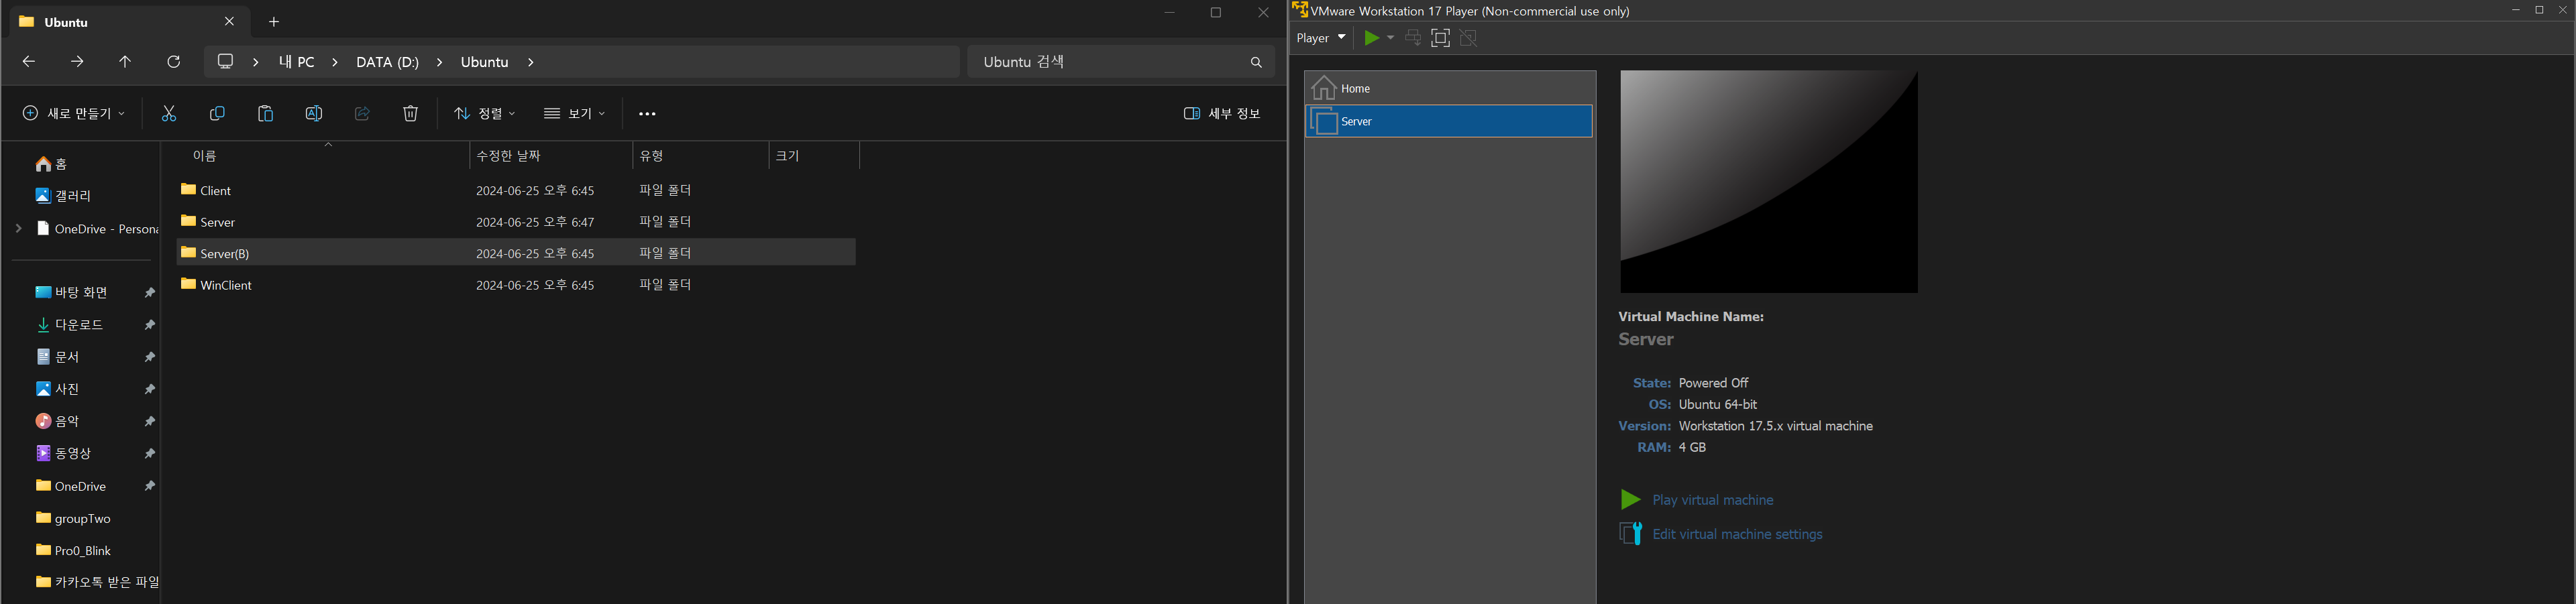Image resolution: width=2576 pixels, height=604 pixels.
Task: Toggle the 세부 정보 details pane
Action: [x=1222, y=114]
